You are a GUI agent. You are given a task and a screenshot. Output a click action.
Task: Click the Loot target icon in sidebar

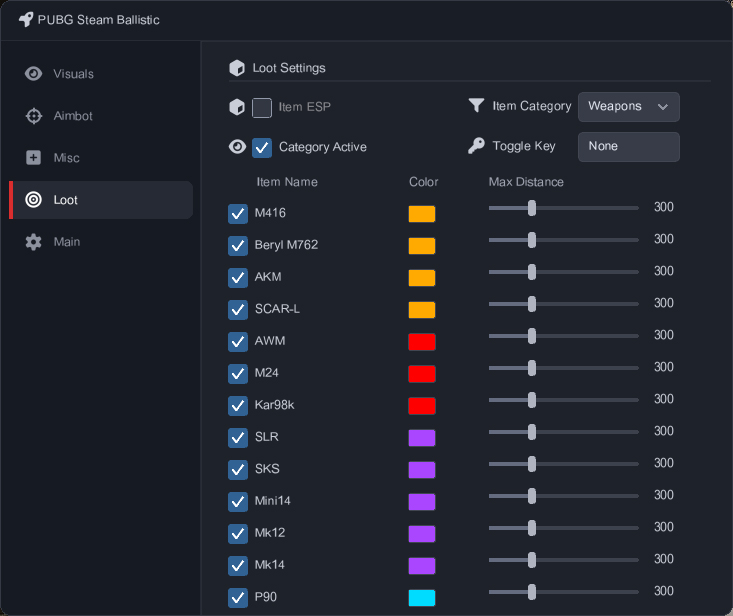point(33,200)
